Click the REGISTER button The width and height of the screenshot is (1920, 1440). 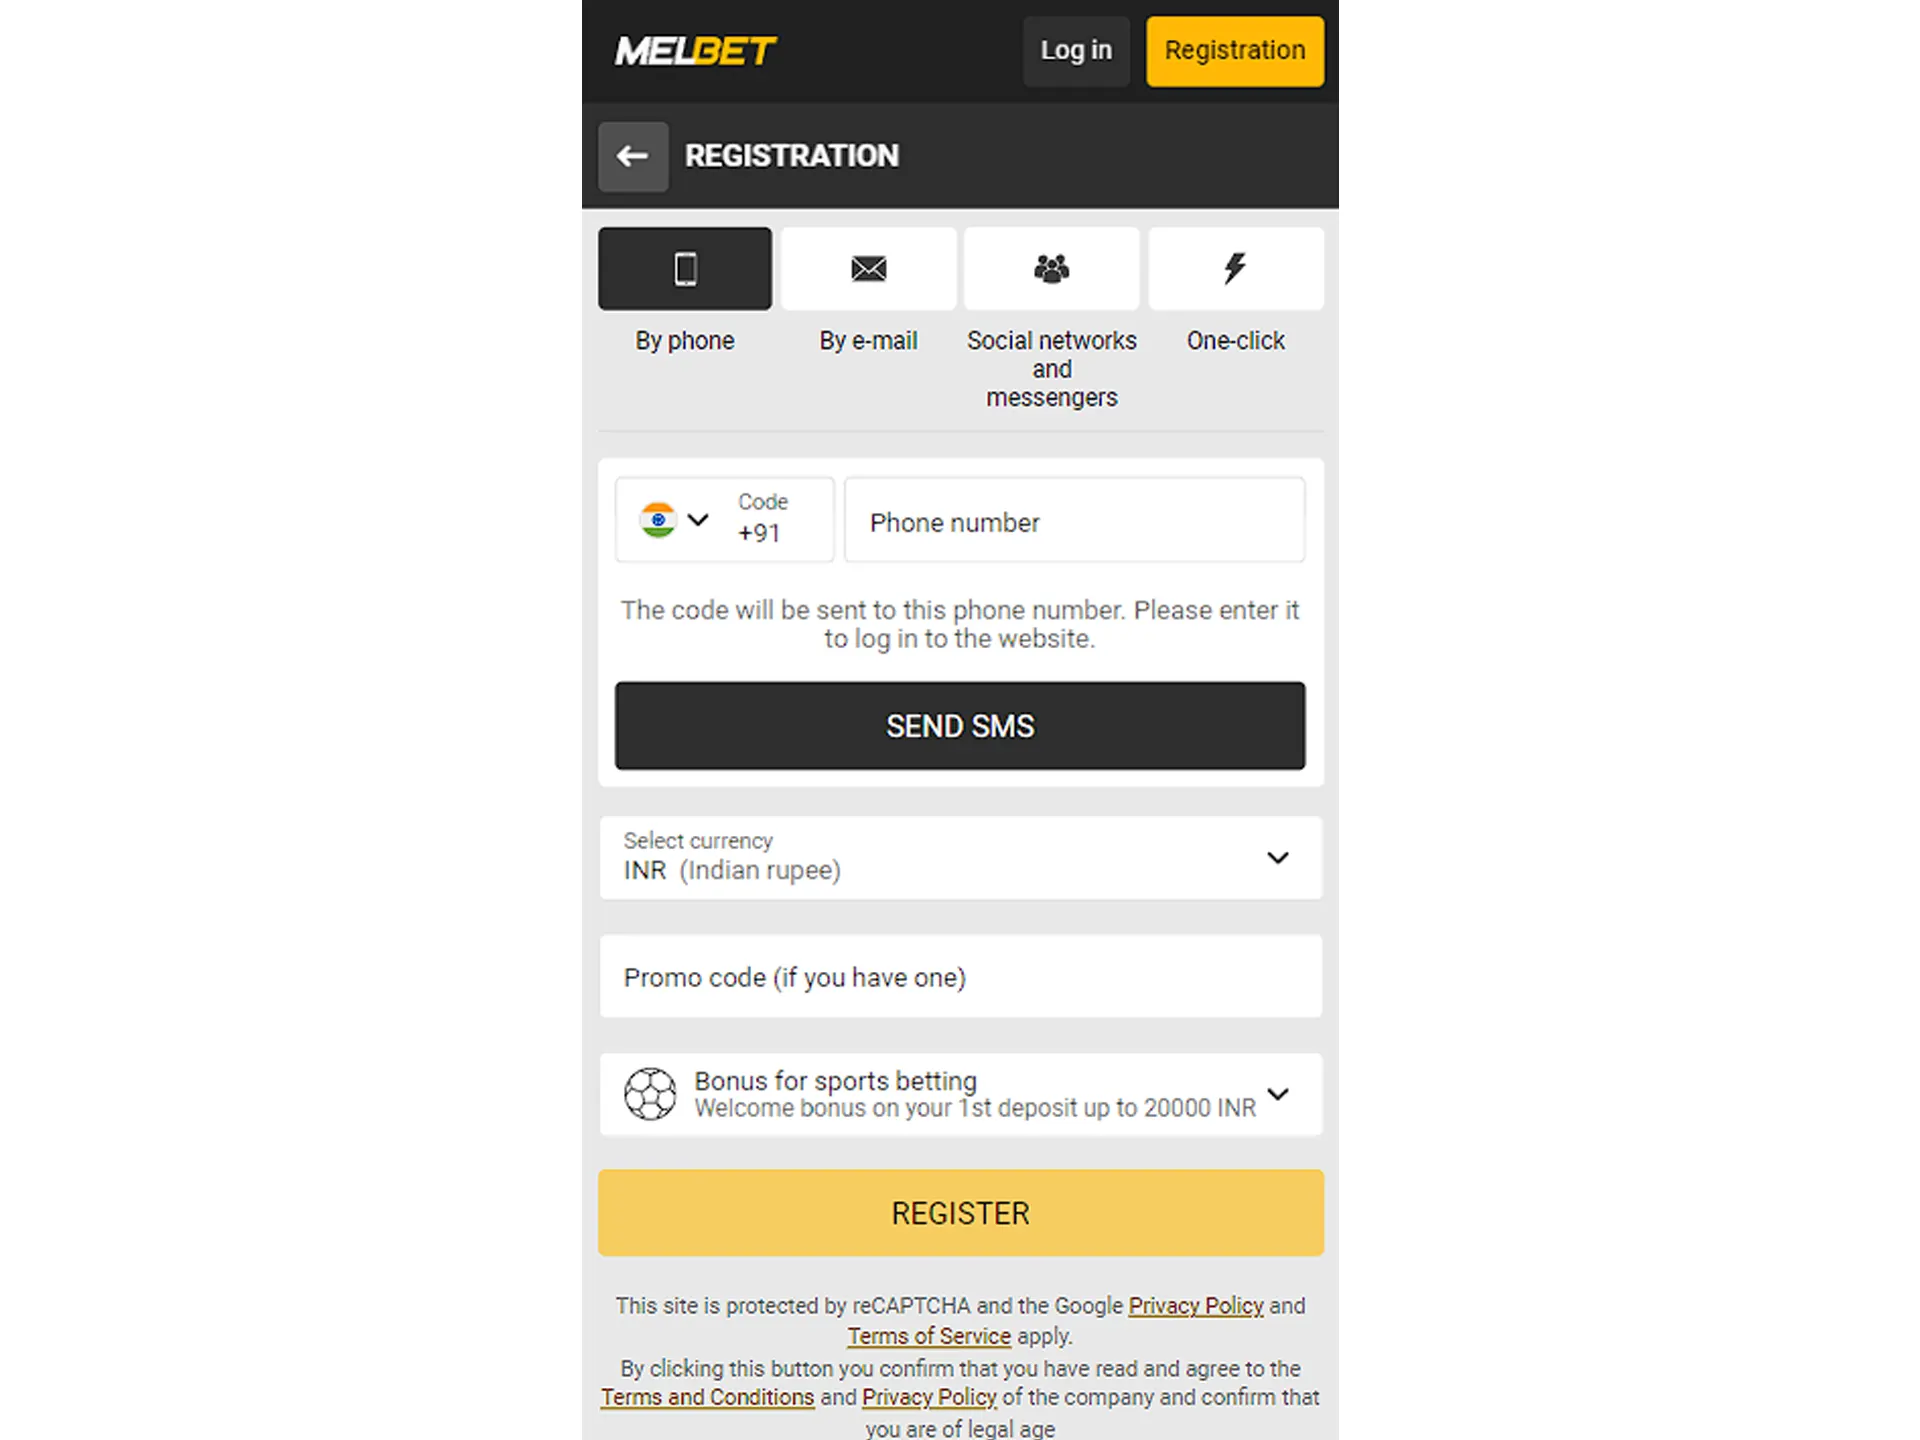click(x=960, y=1212)
